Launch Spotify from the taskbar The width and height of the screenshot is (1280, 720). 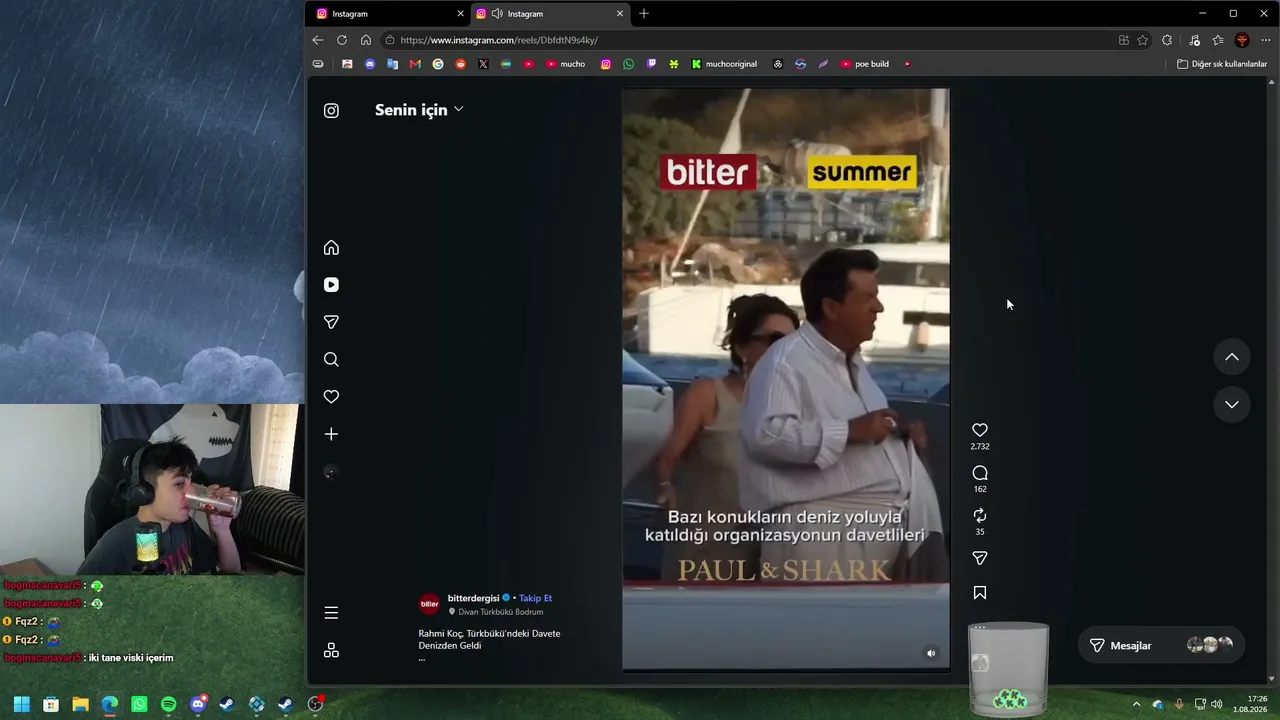tap(168, 704)
